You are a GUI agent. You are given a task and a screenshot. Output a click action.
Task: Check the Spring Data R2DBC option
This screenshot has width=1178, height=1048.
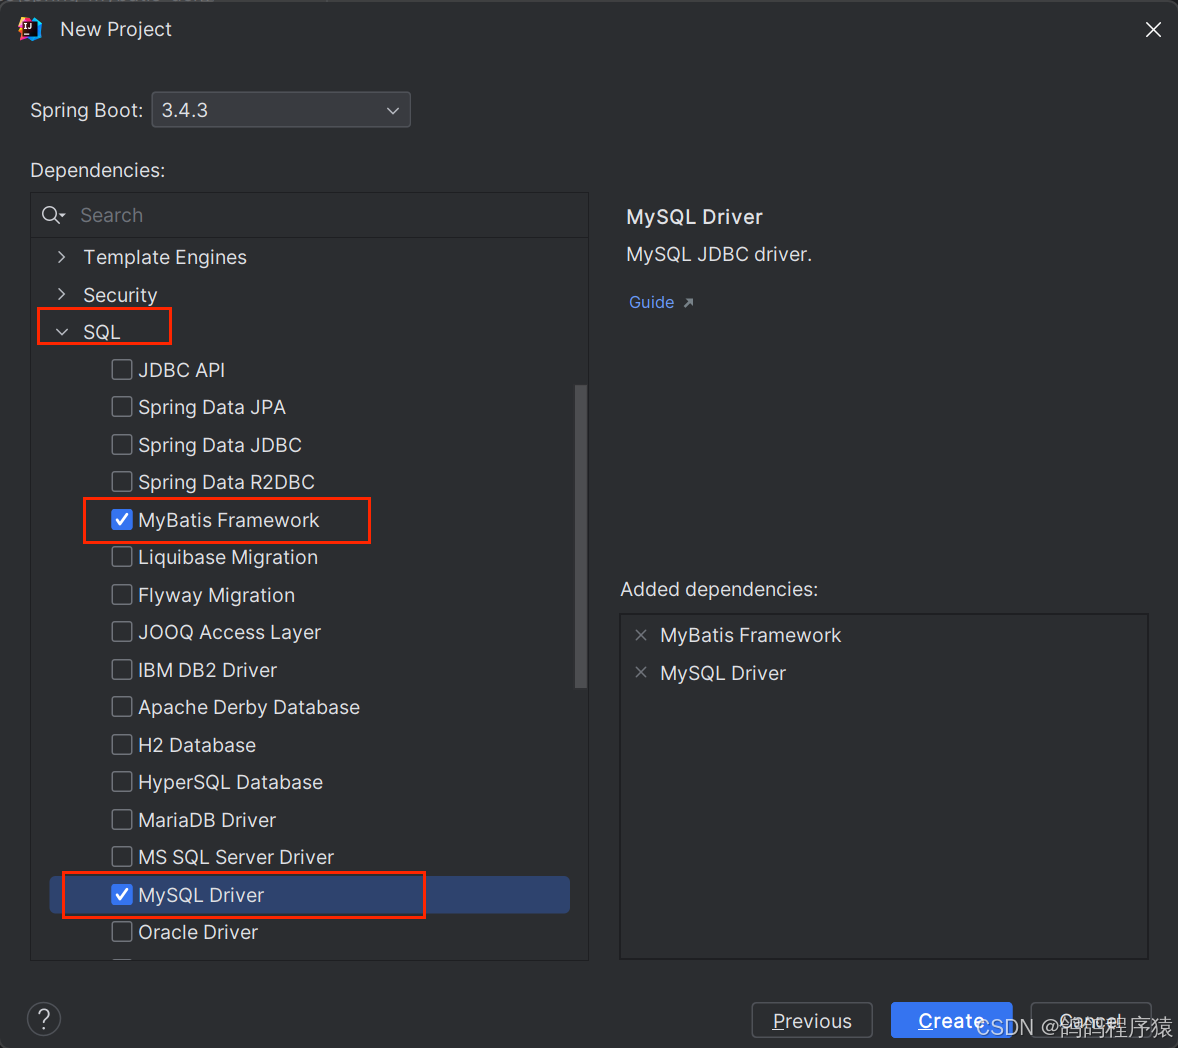pos(122,482)
